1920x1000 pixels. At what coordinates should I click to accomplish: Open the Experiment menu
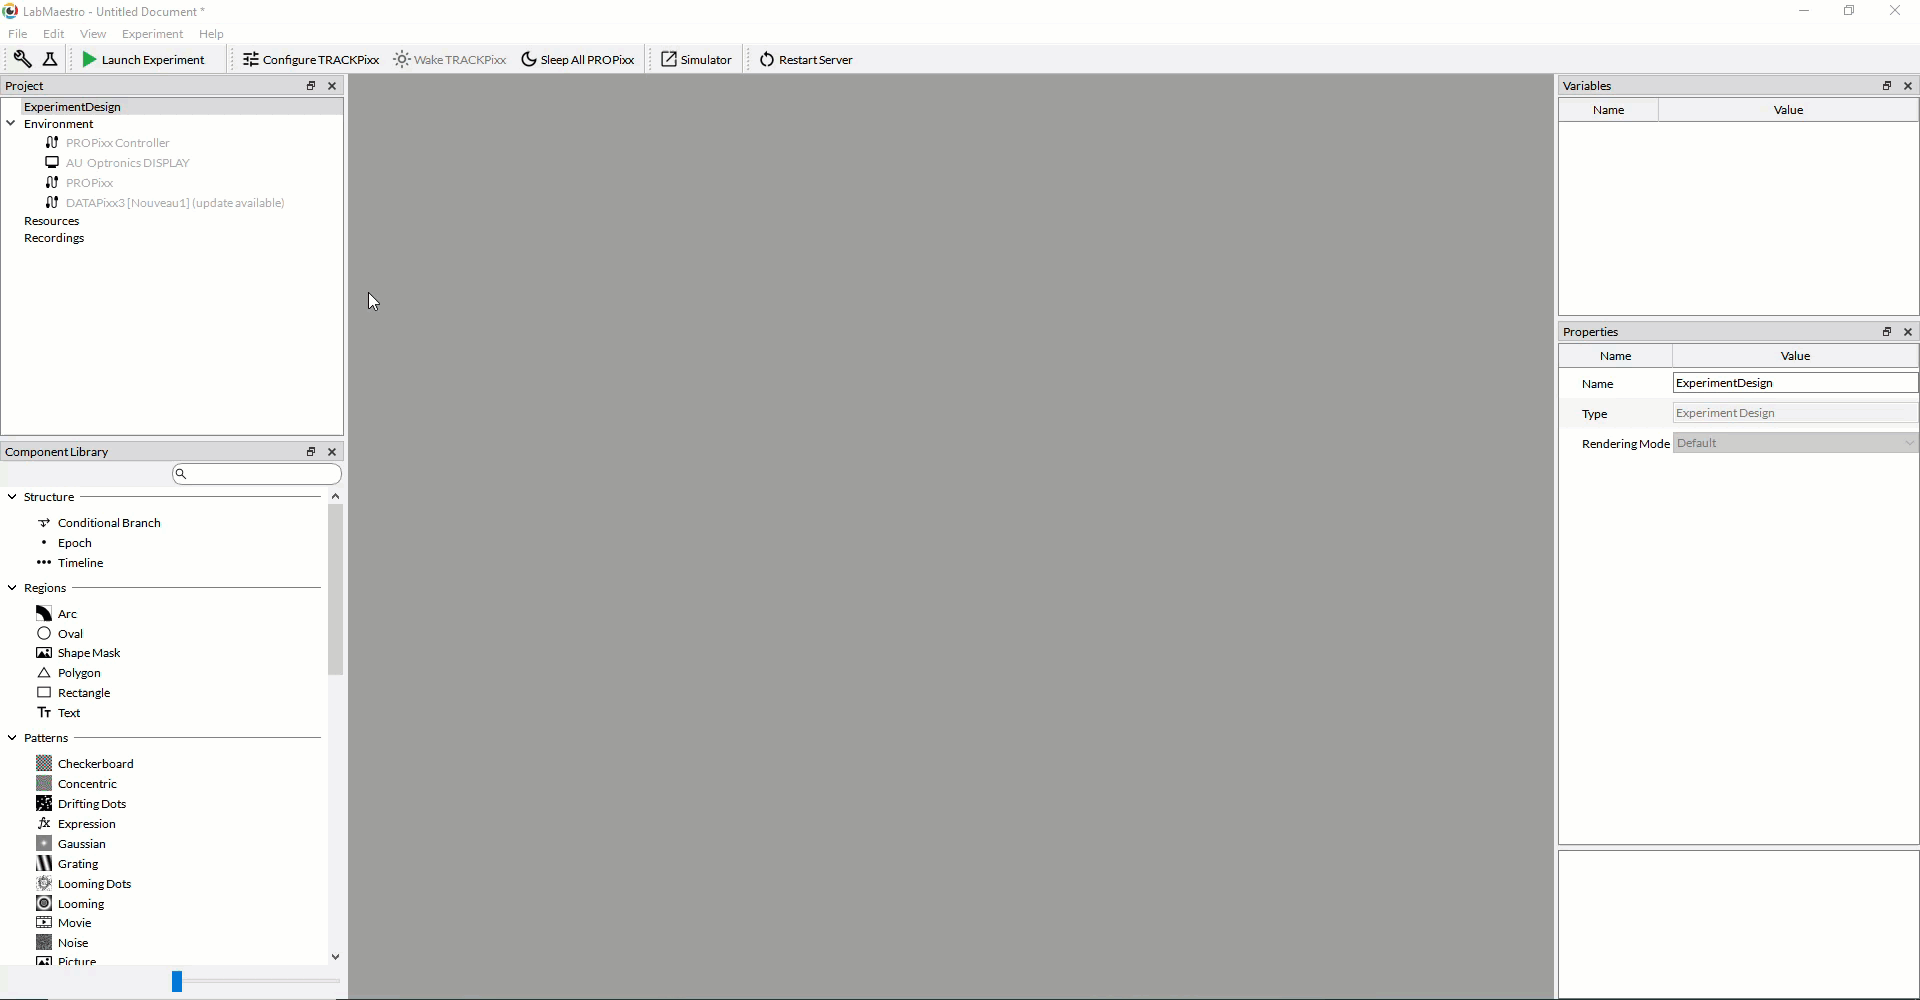150,33
